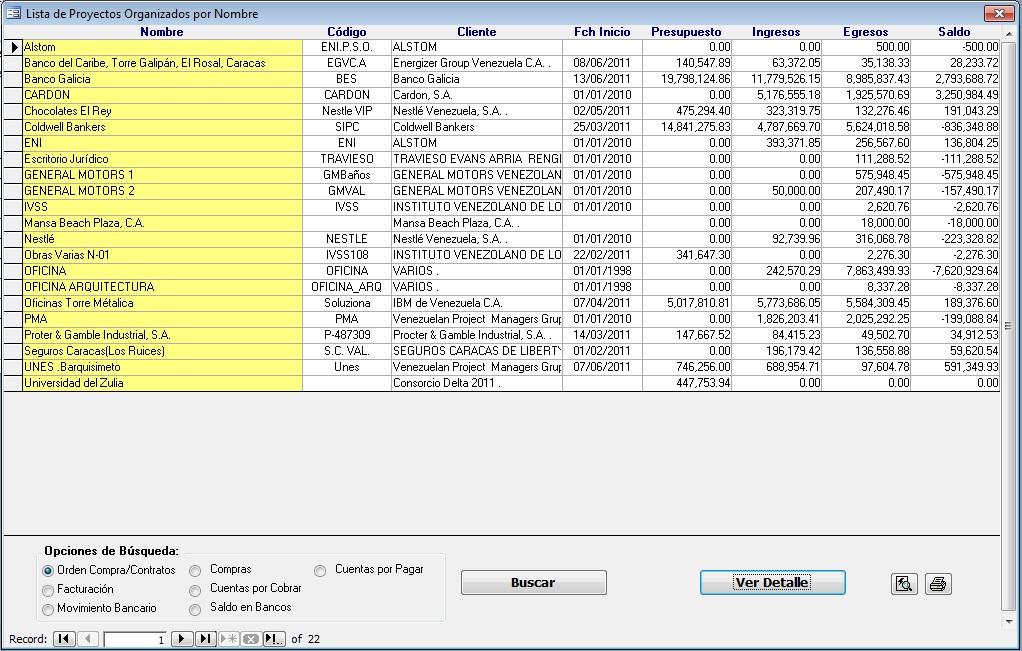1022x651 pixels.
Task: Click the form icon in title bar
Action: (x=13, y=13)
